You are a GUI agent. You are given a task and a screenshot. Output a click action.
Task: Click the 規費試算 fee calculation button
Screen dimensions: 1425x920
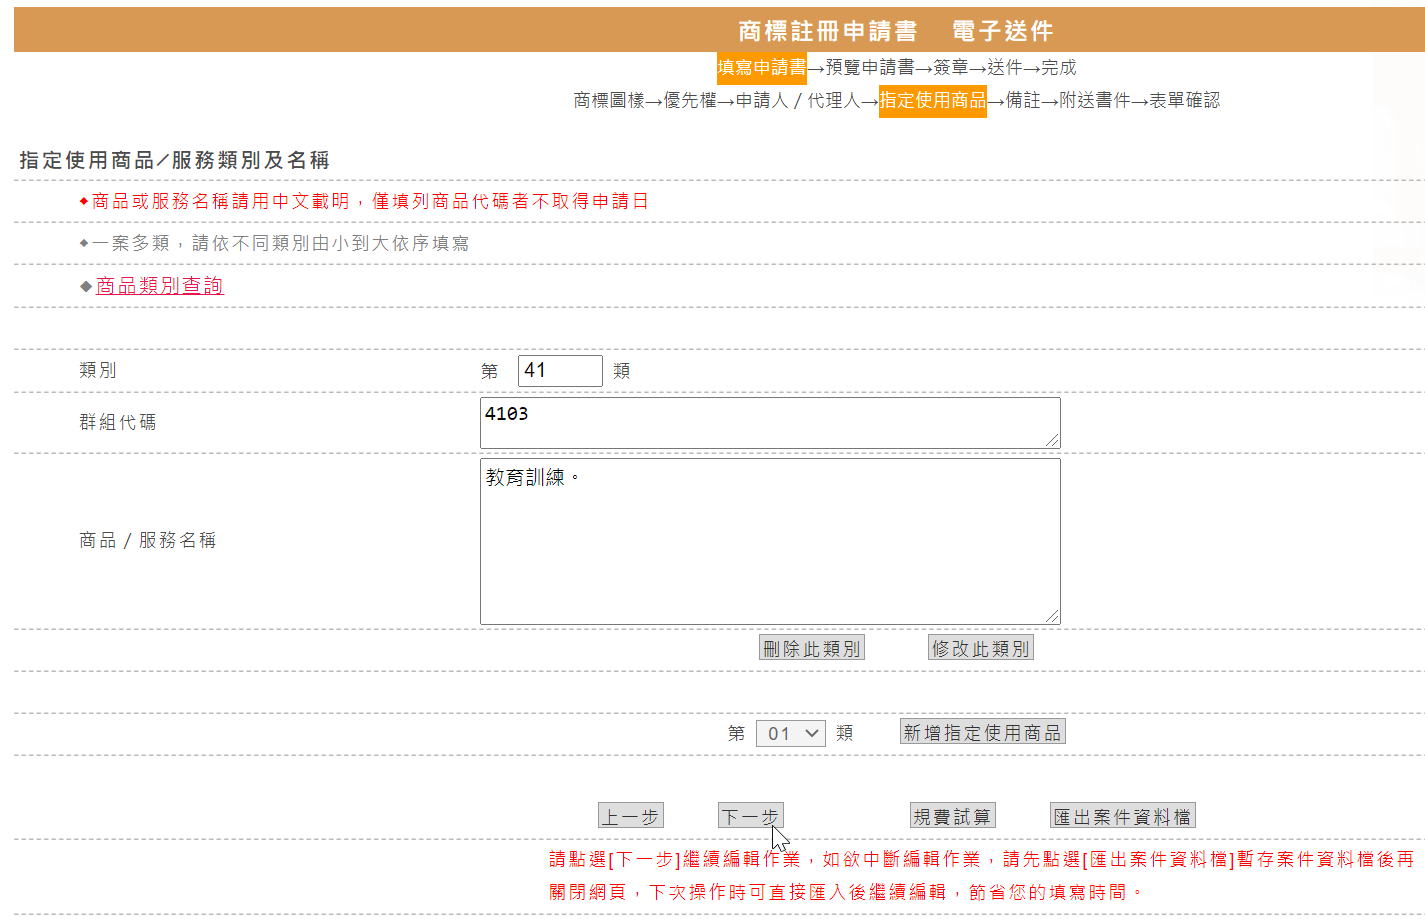click(952, 816)
